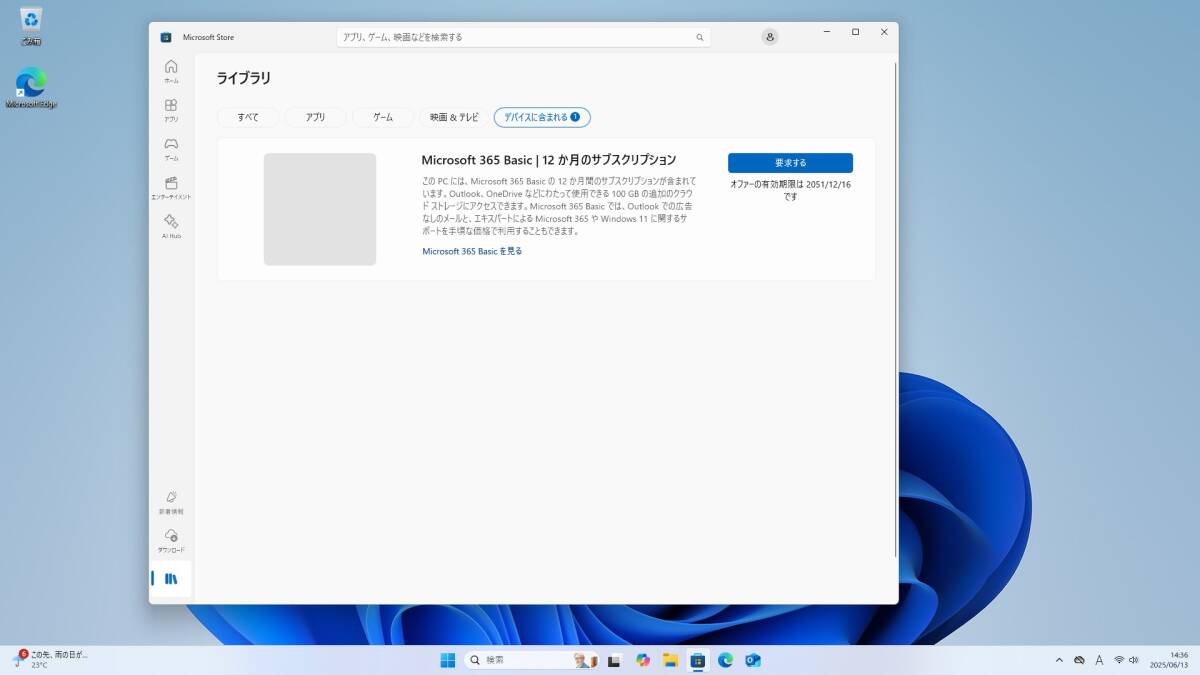Open the Microsoft 365 Basic を見る link
Image resolution: width=1200 pixels, height=675 pixels.
[x=472, y=251]
